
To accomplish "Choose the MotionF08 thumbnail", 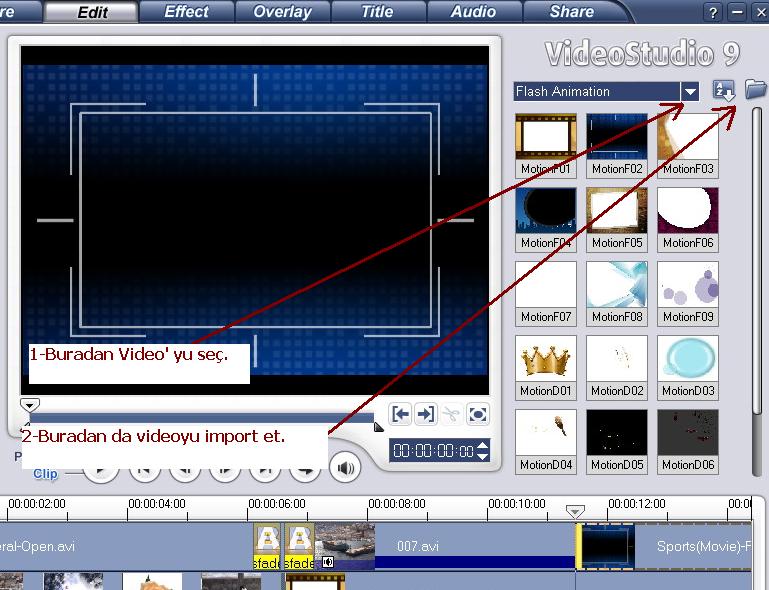I will click(x=617, y=293).
